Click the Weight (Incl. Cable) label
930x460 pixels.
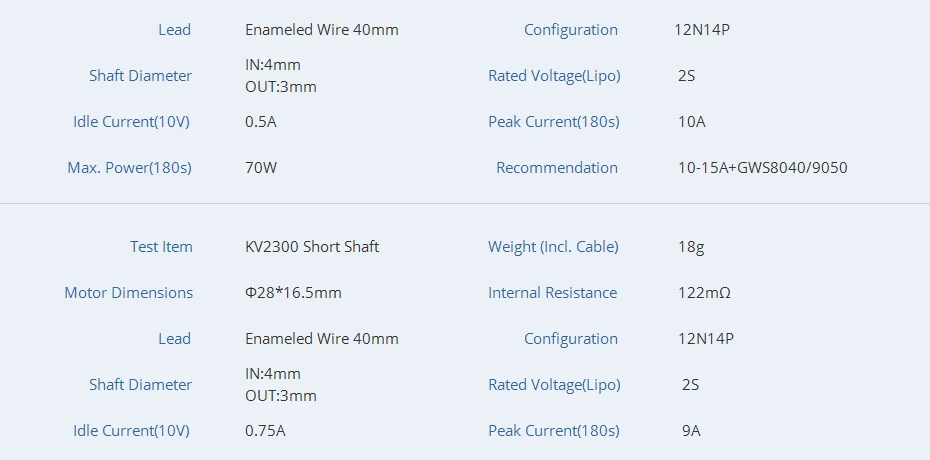tap(553, 247)
